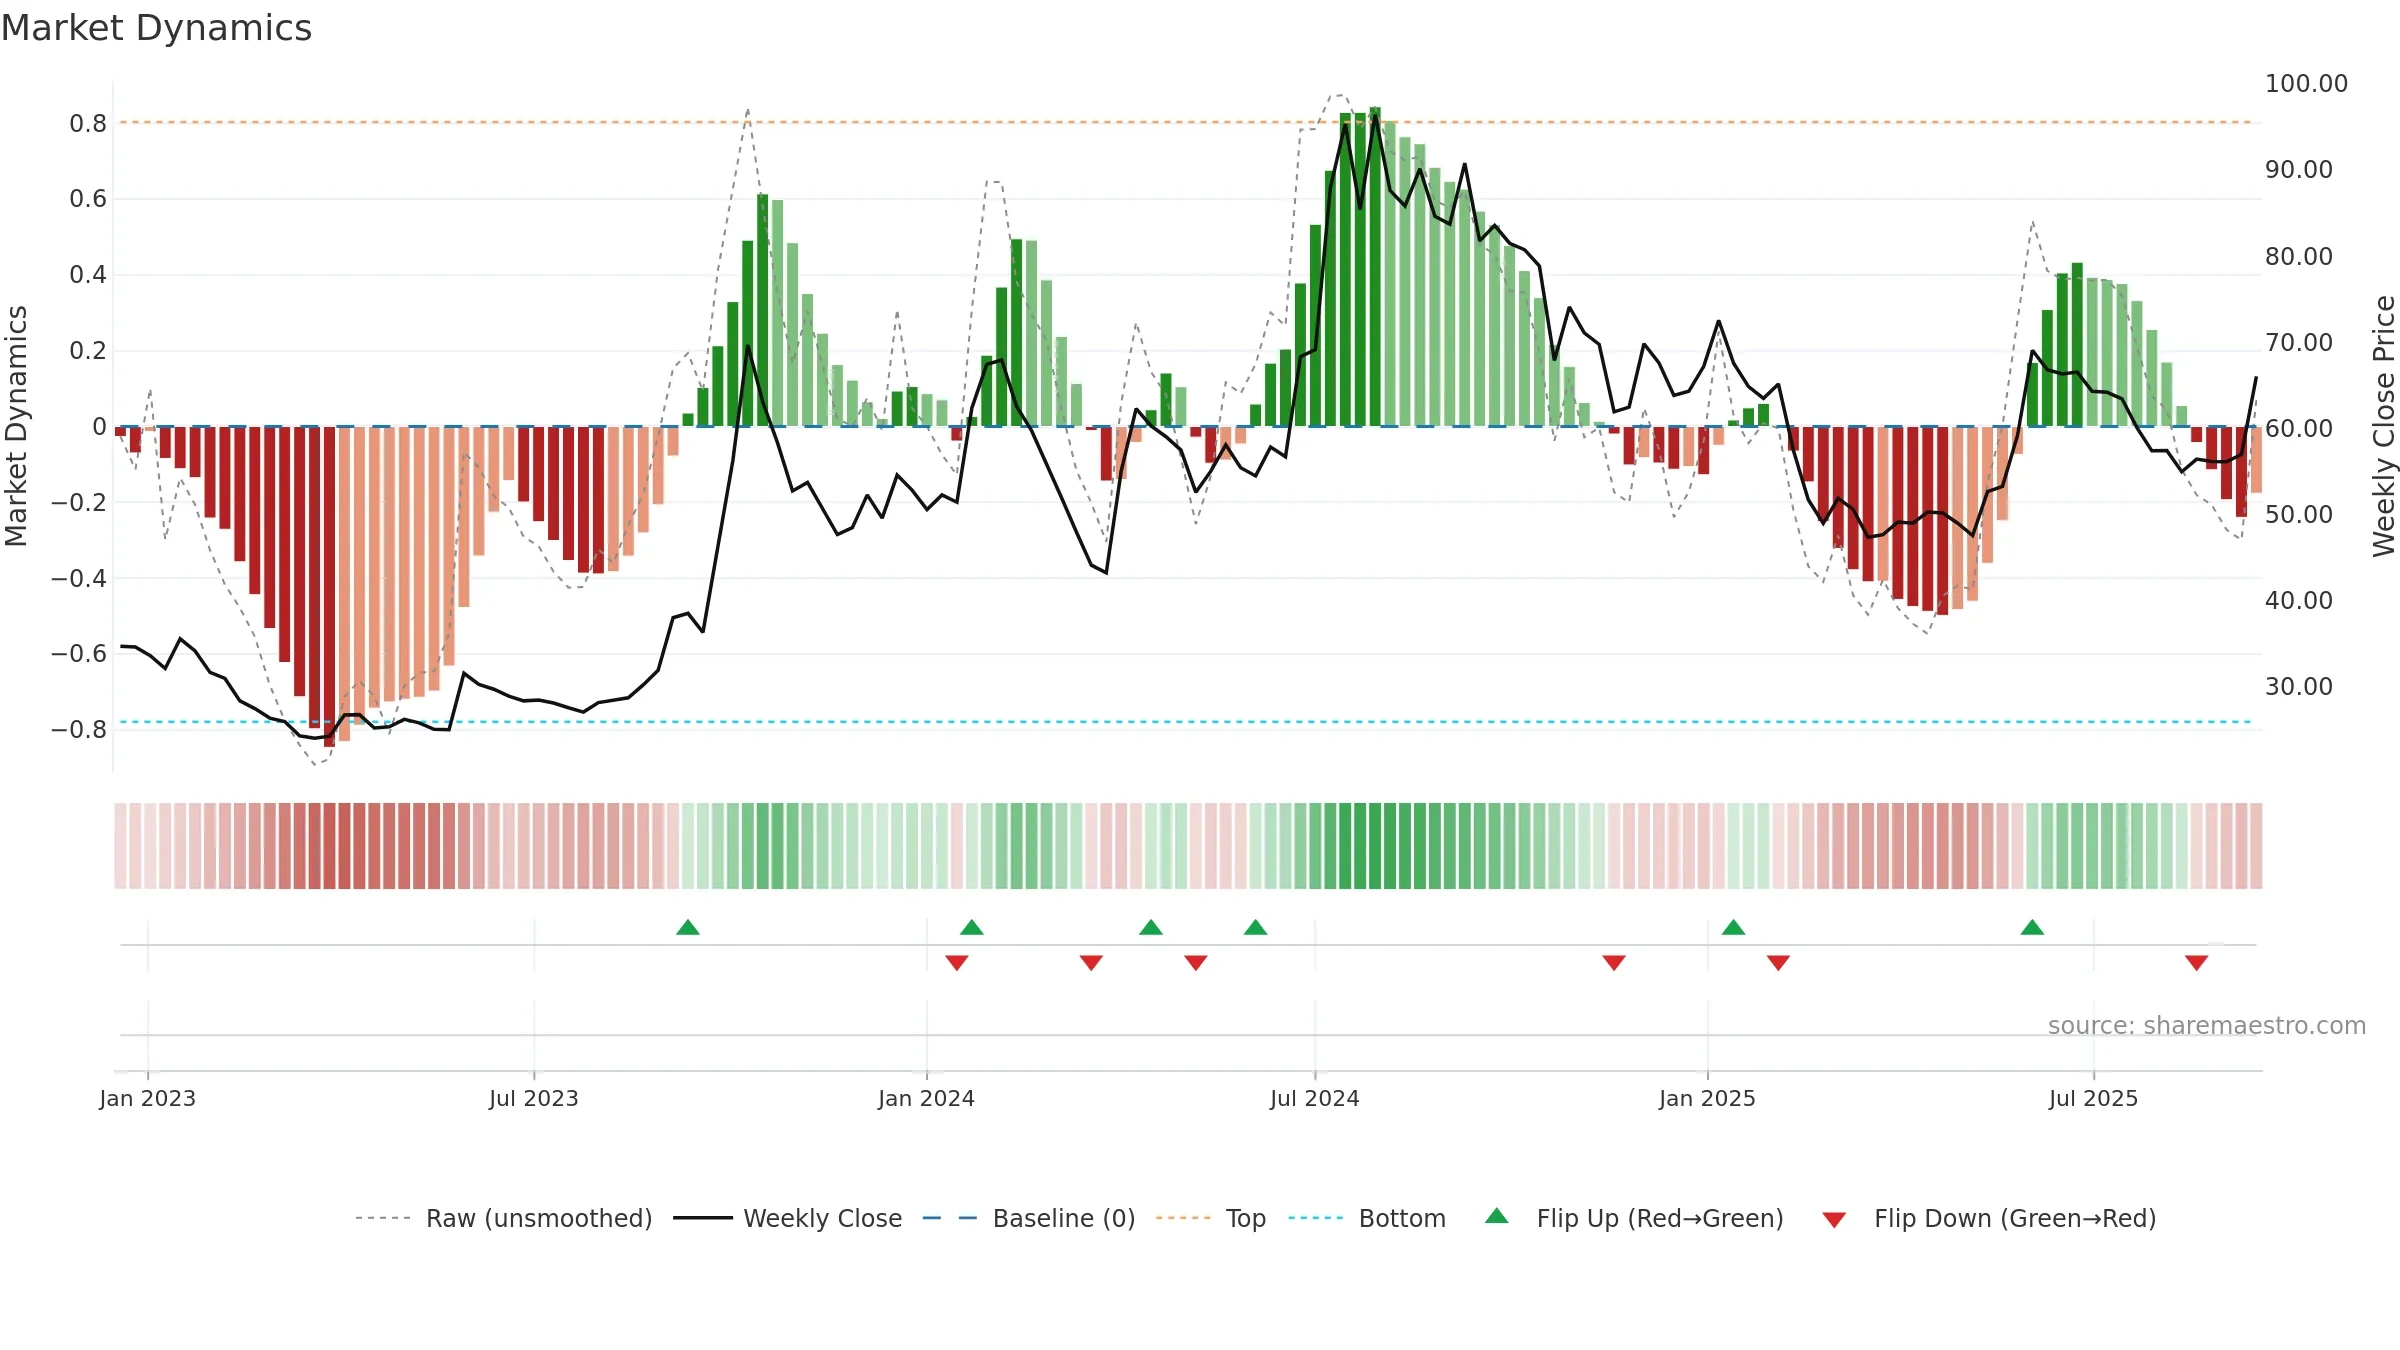
Task: Click the 0.6 left axis tick label
Action: pos(88,199)
